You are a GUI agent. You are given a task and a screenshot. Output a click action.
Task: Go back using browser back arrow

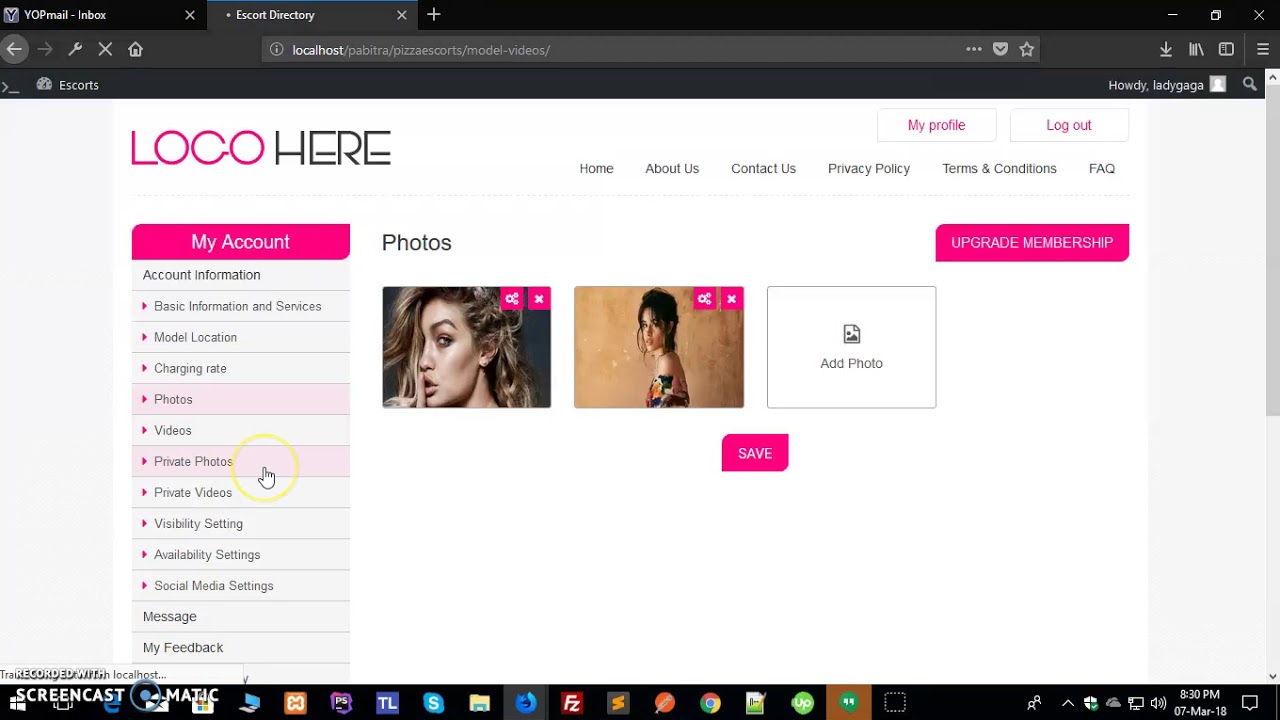pyautogui.click(x=14, y=49)
